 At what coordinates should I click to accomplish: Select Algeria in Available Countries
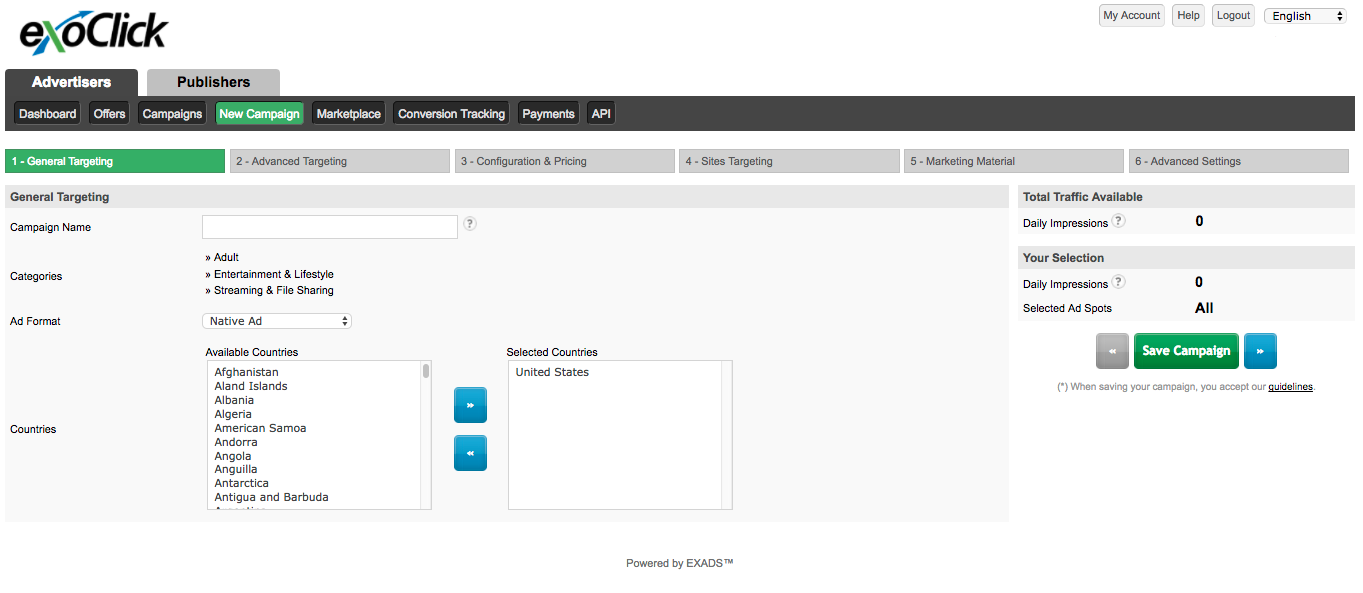(x=233, y=414)
